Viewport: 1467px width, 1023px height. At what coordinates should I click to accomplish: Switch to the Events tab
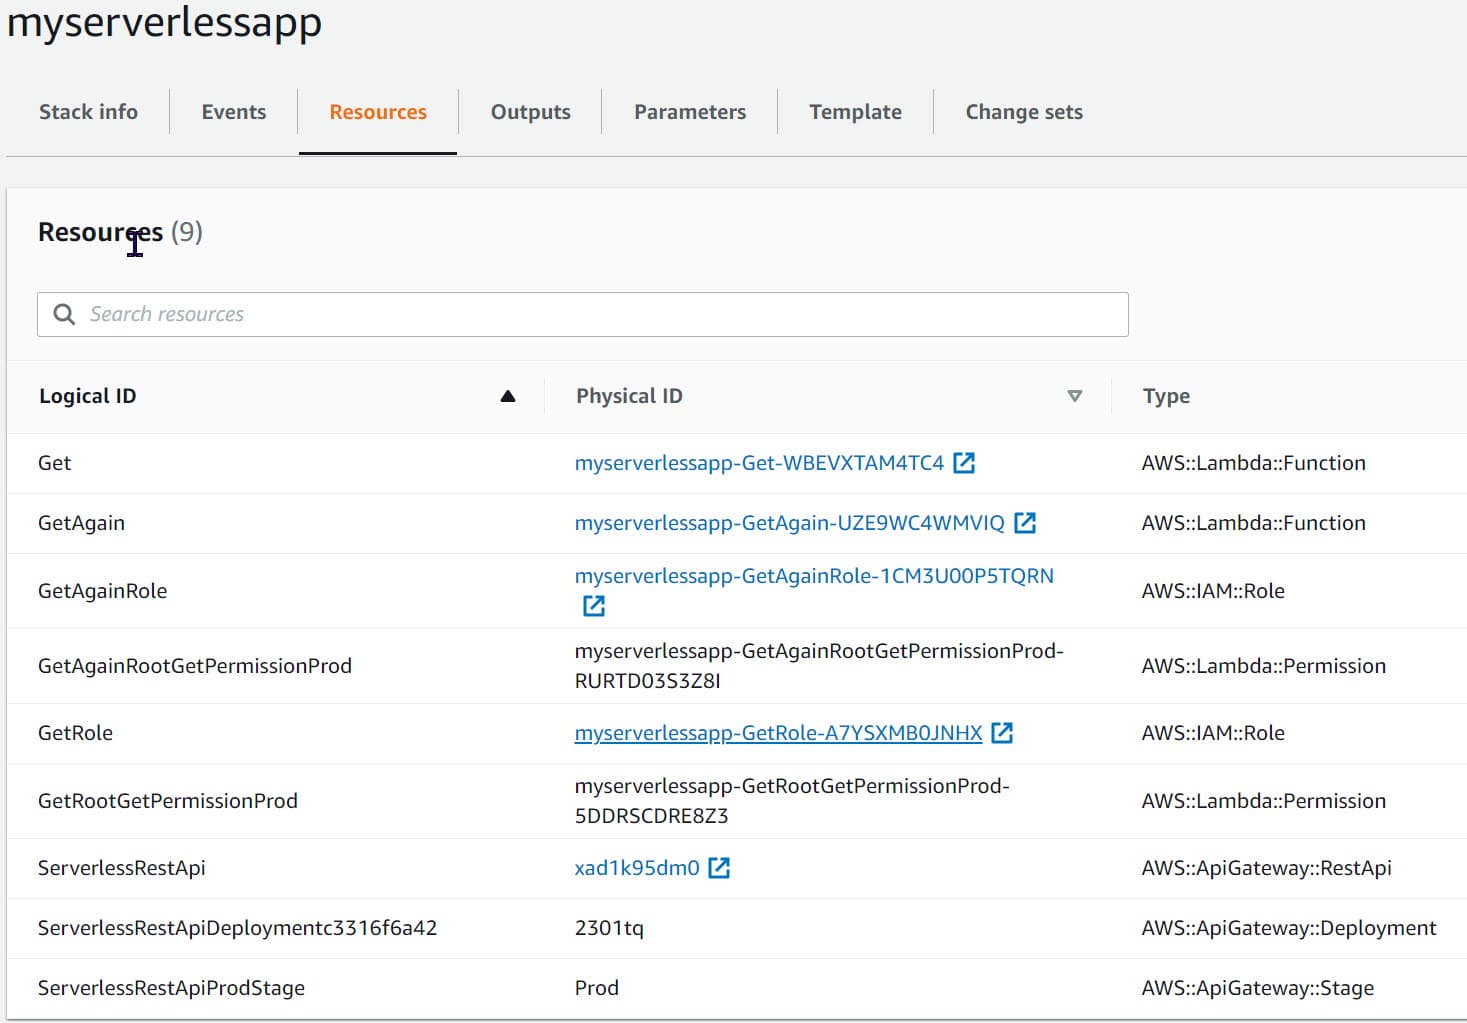click(234, 112)
